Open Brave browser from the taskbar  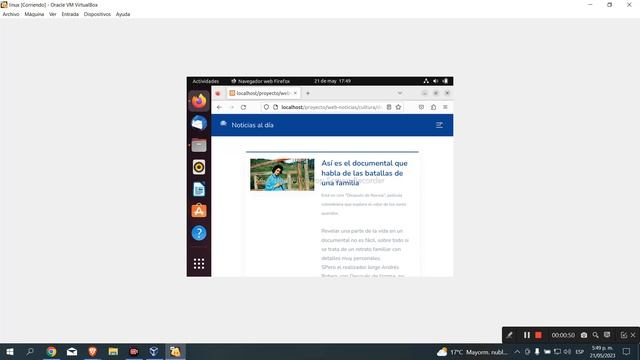coord(92,351)
